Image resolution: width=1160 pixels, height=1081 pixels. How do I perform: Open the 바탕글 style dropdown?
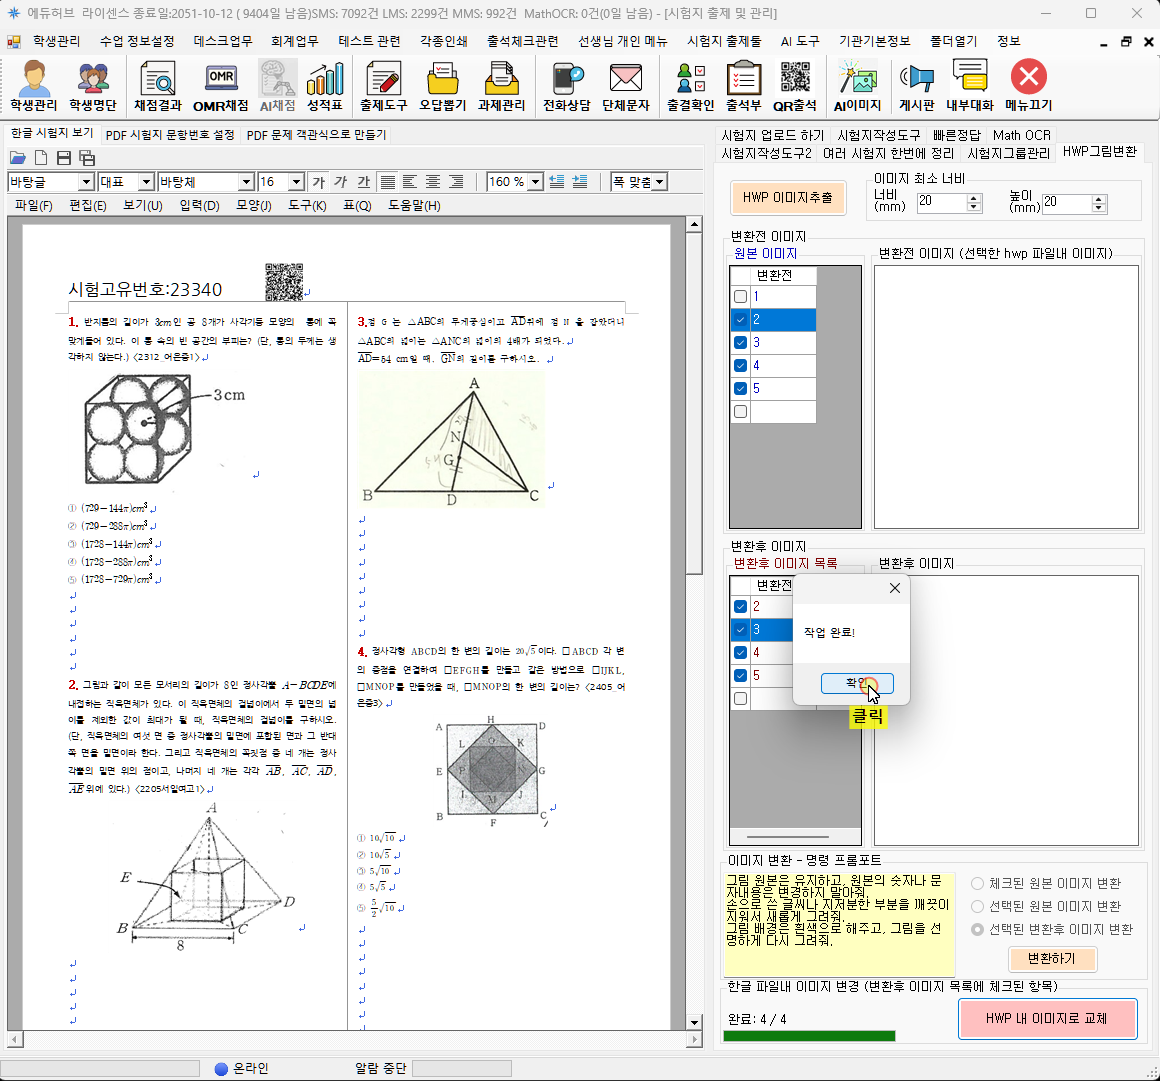point(86,182)
